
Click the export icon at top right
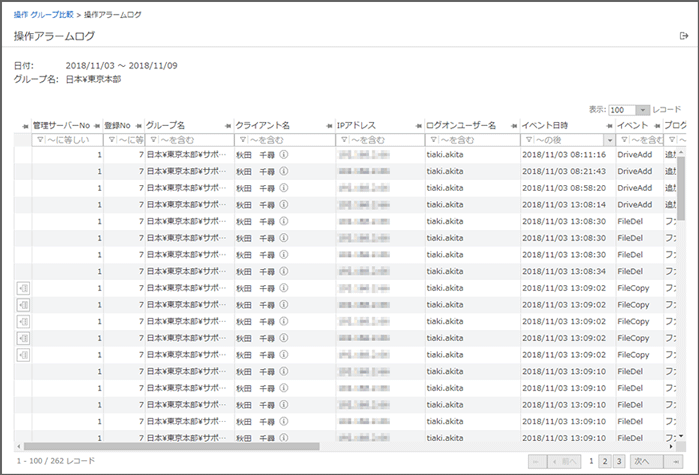click(684, 36)
